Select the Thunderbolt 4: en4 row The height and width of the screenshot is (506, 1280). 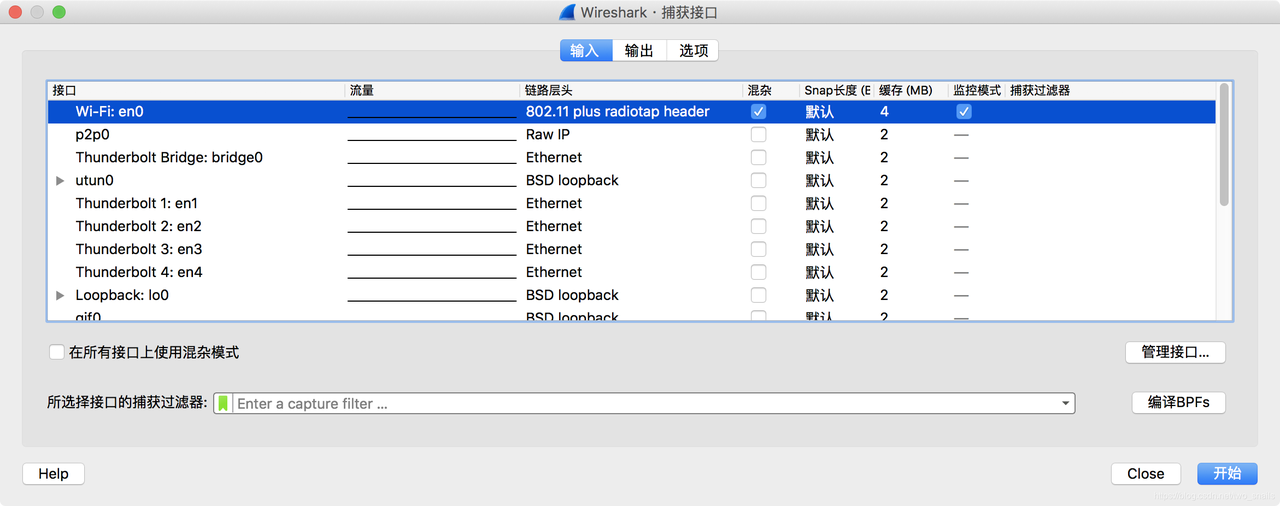(632, 273)
